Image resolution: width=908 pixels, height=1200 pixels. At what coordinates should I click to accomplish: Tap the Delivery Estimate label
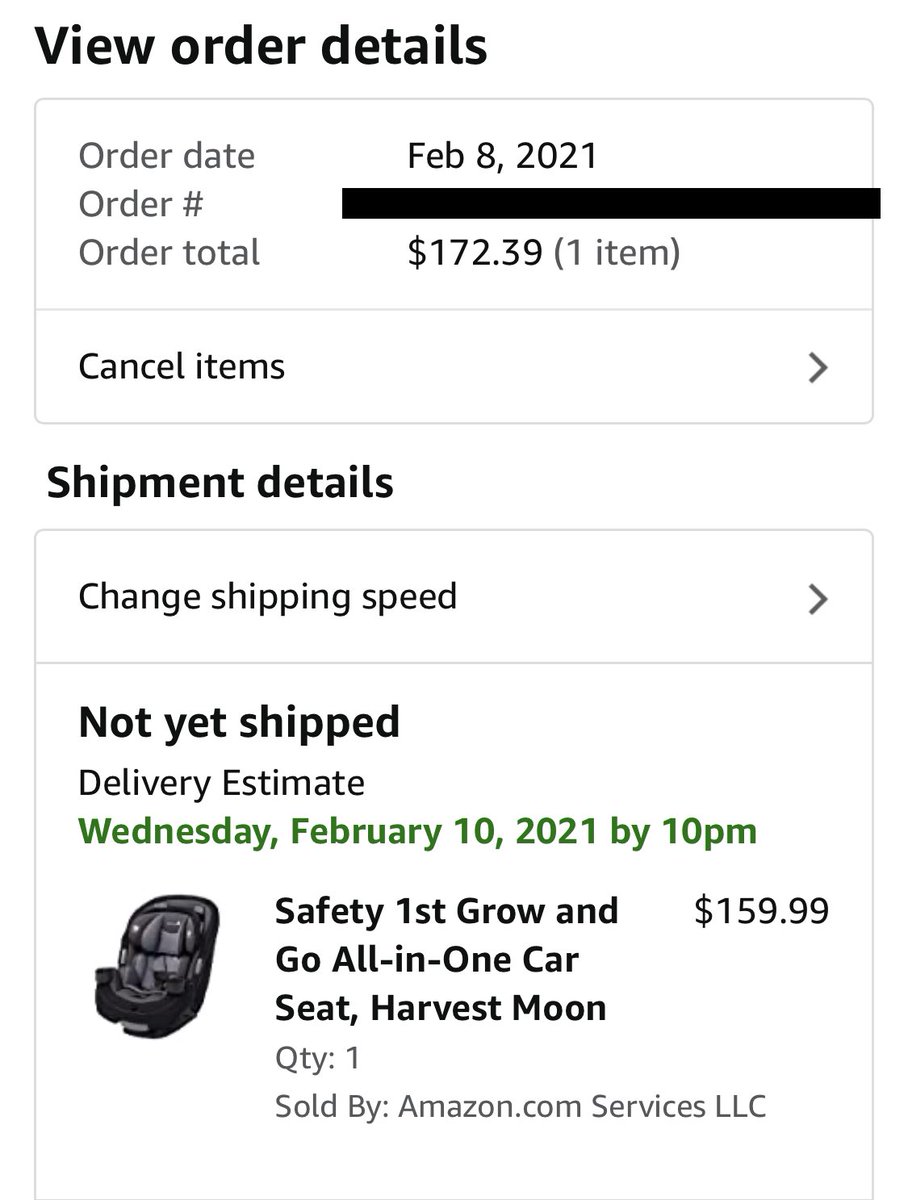click(x=221, y=783)
